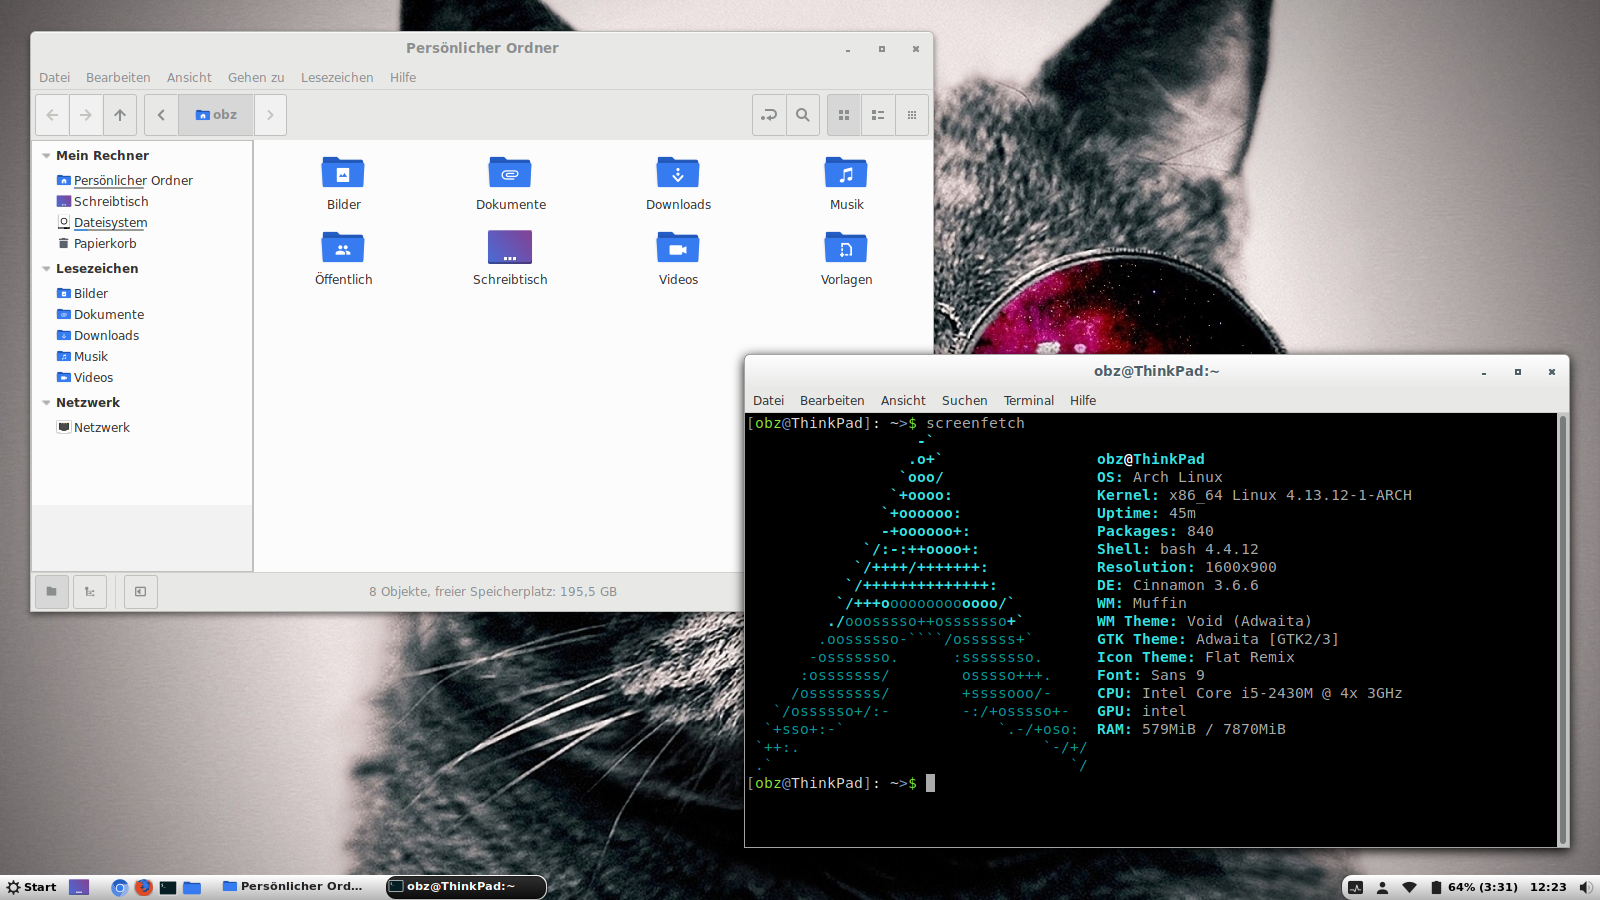Select the obz path bar button
The image size is (1600, 900).
tap(216, 115)
